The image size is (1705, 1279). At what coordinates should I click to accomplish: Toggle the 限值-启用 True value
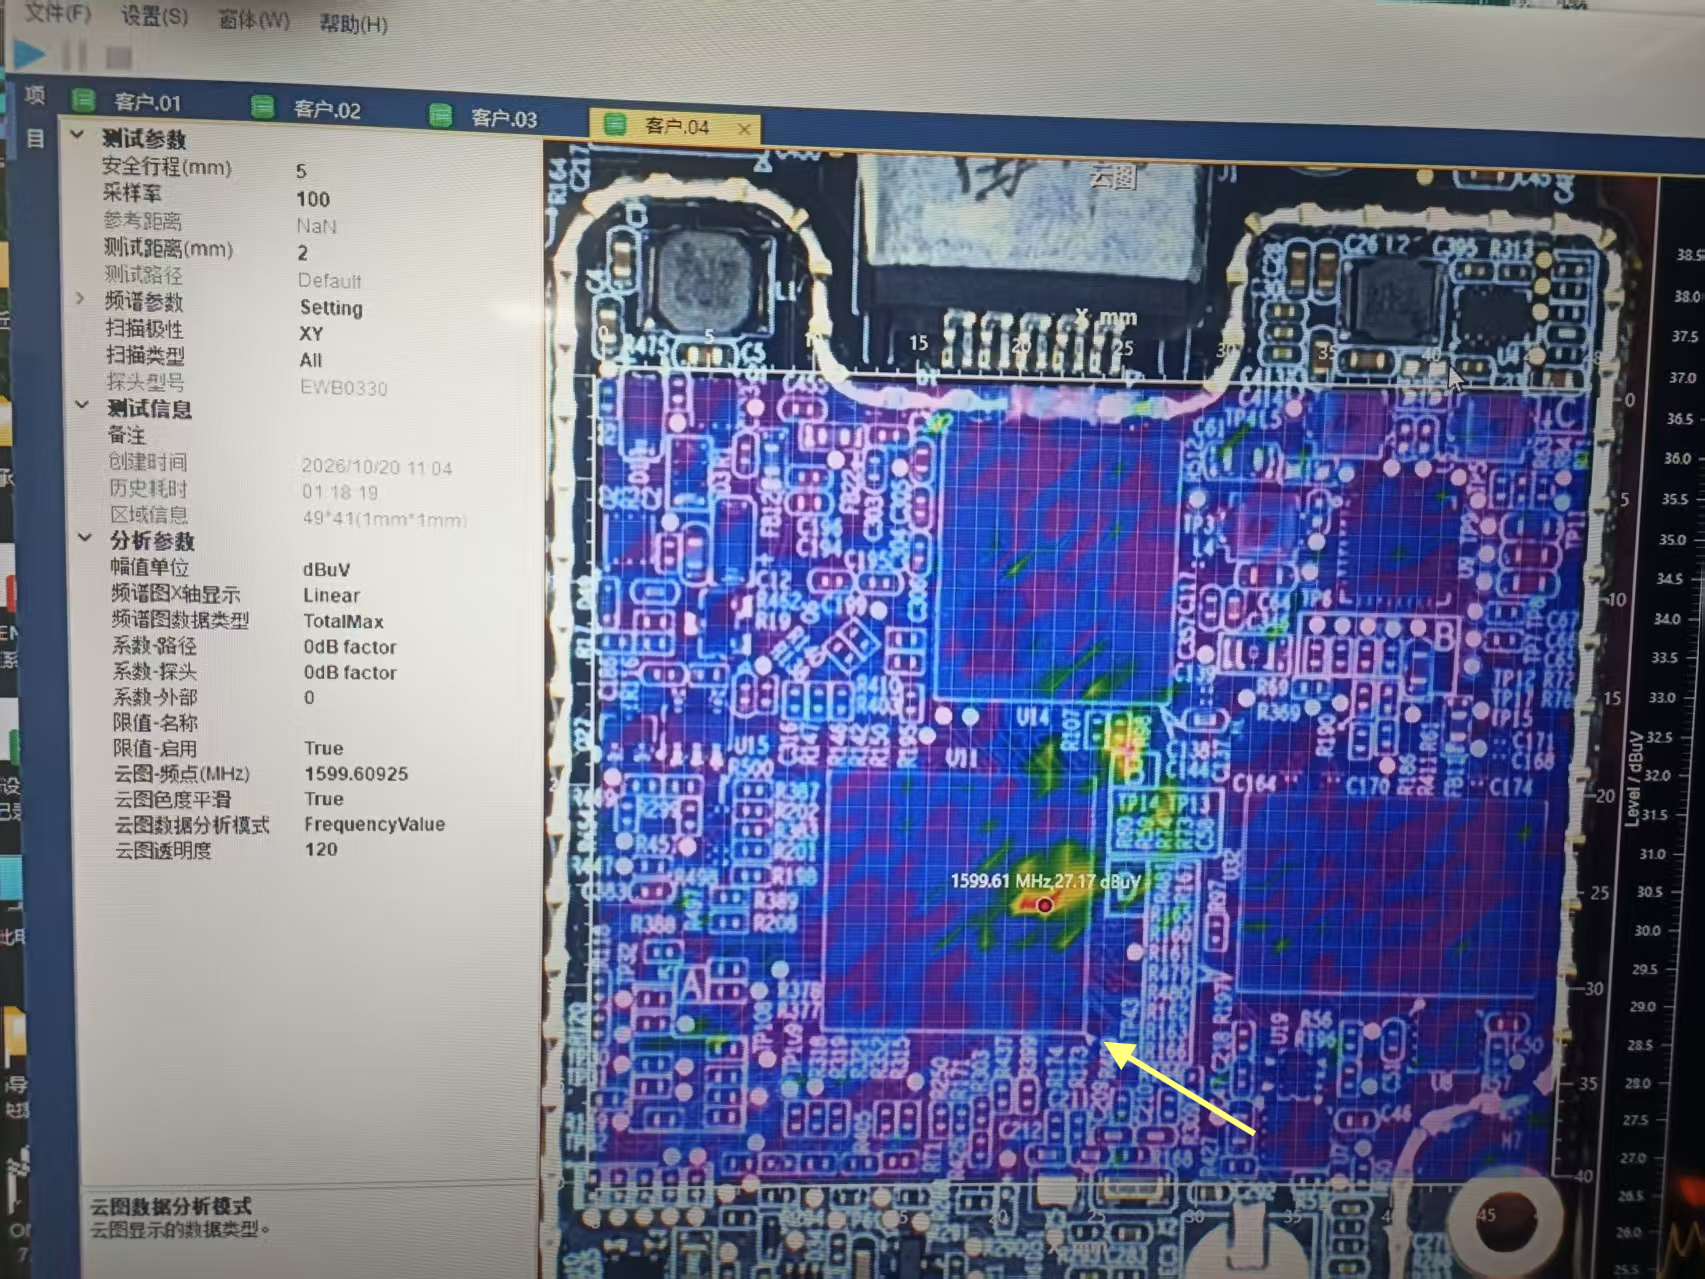pos(323,748)
